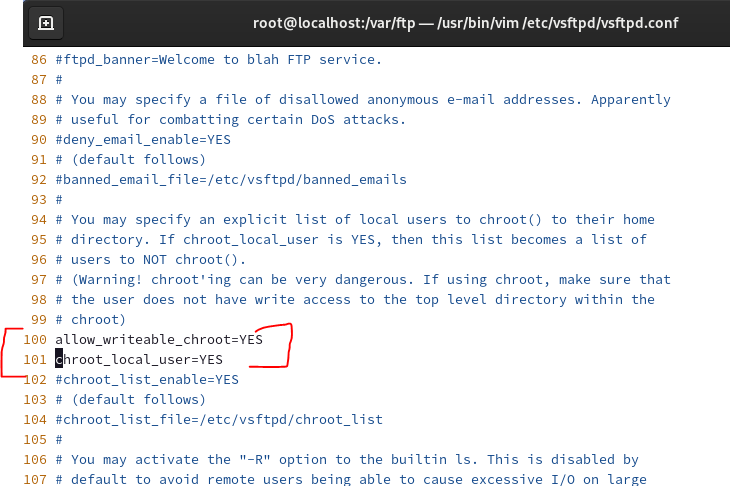Click line 95 comment mentioning chroot_local_user is YES
Screen dimensions: 730x486
coord(351,240)
